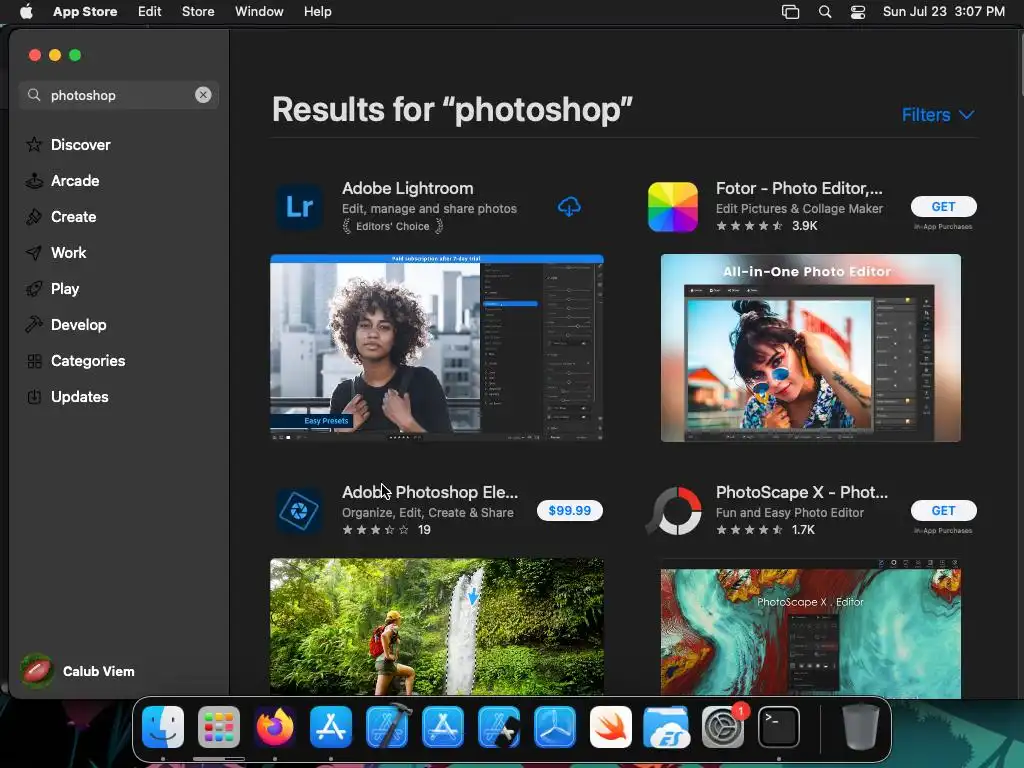Click the search field containing photoshop
The height and width of the screenshot is (768, 1024).
coord(119,95)
